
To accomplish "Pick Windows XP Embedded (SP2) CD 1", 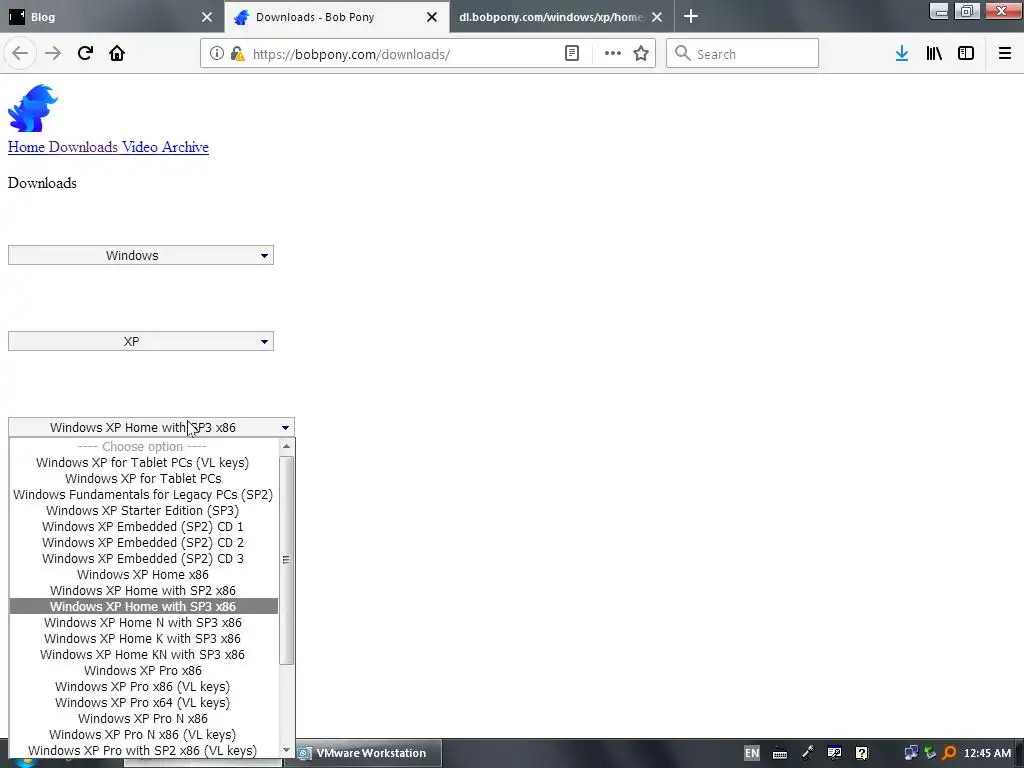I will pos(143,527).
